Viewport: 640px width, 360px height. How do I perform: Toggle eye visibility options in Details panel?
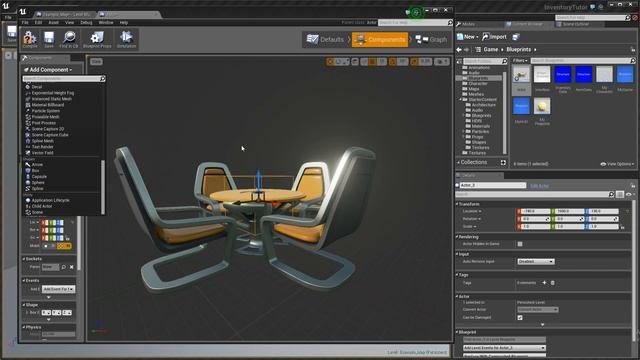pyautogui.click(x=630, y=195)
